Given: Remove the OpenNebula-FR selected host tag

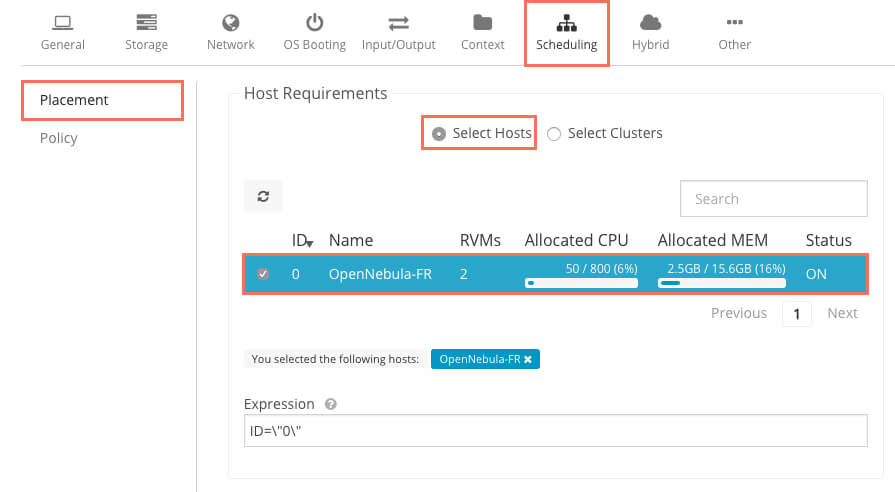Looking at the screenshot, I should pos(527,359).
